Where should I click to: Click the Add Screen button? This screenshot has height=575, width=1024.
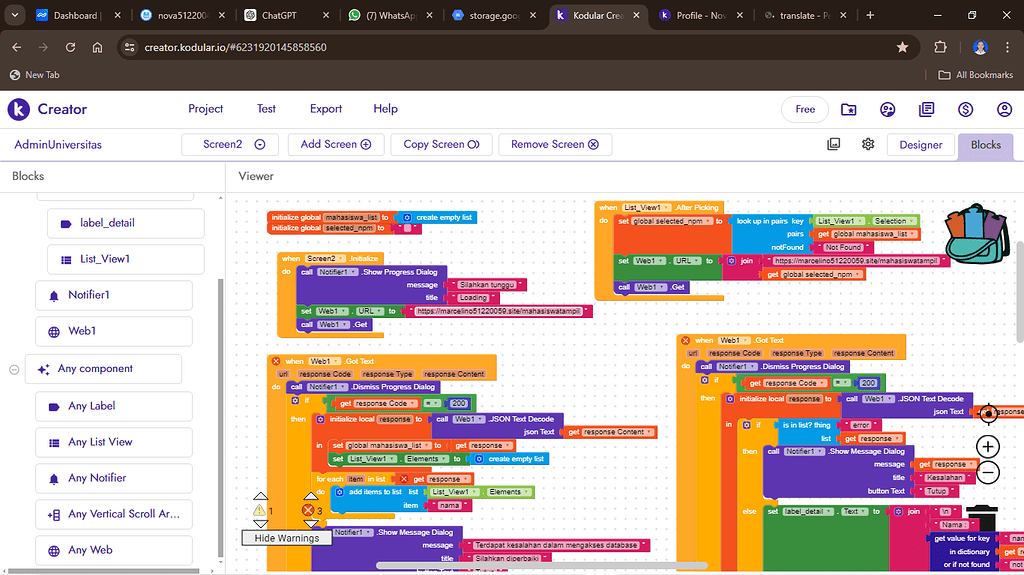click(x=336, y=144)
